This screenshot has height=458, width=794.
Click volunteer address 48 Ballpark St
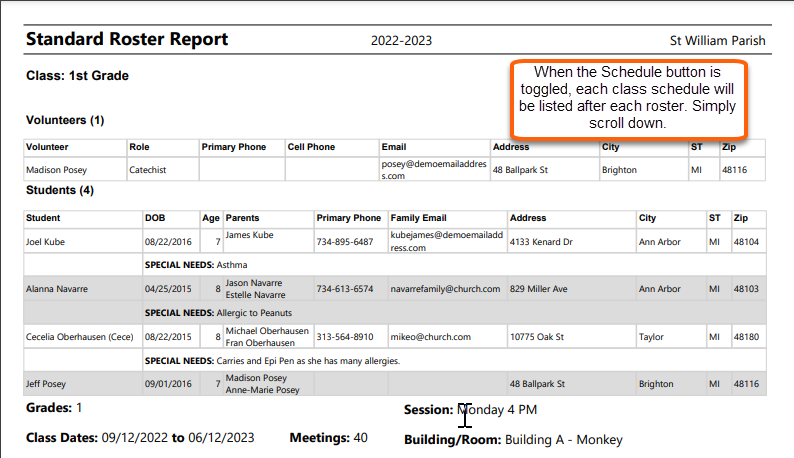click(x=520, y=170)
